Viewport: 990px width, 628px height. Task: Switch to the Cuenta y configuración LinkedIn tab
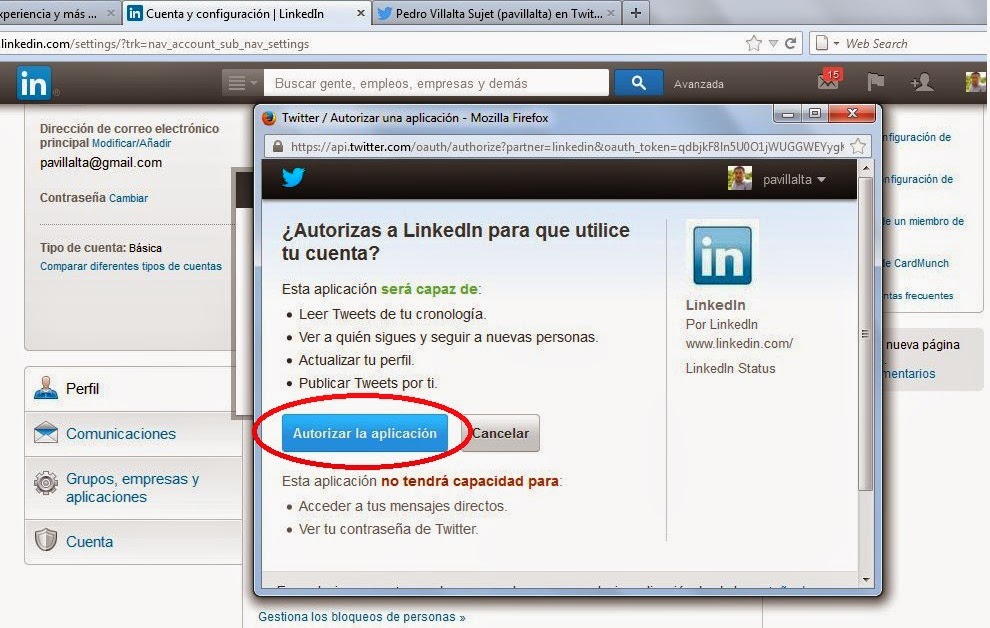point(246,13)
